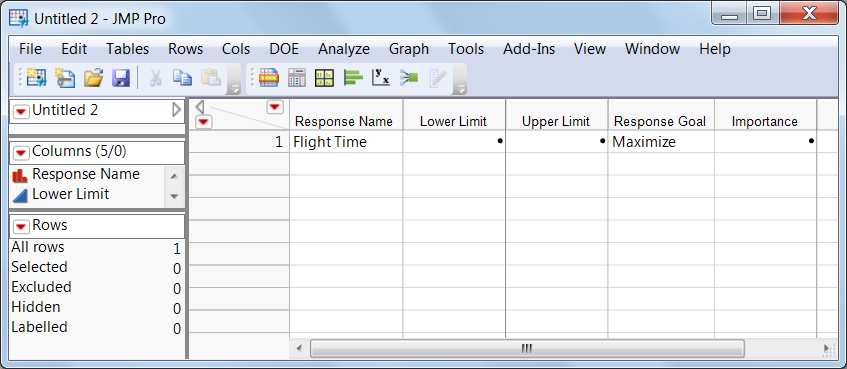Open the Cols menu
Screen dimensions: 847x369
236,49
